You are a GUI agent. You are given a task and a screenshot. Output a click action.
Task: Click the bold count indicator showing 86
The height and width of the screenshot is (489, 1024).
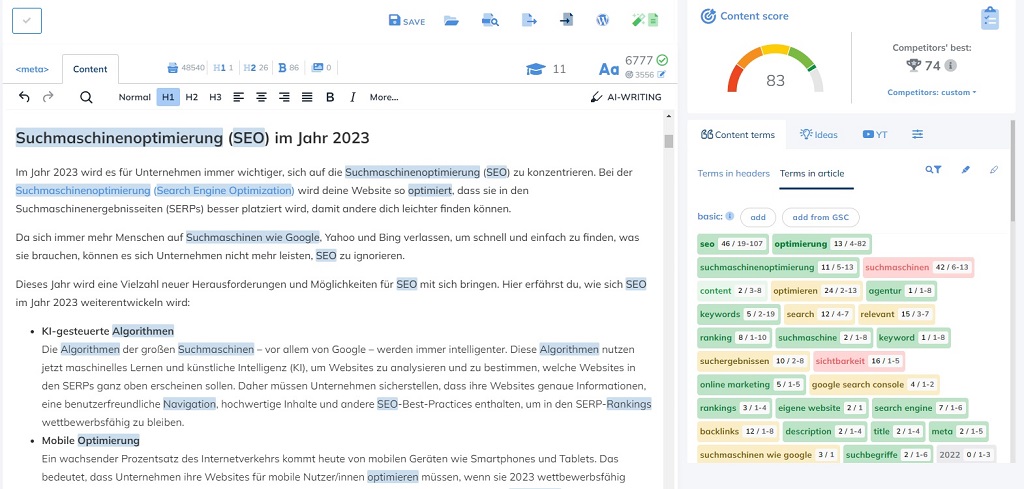coord(289,67)
